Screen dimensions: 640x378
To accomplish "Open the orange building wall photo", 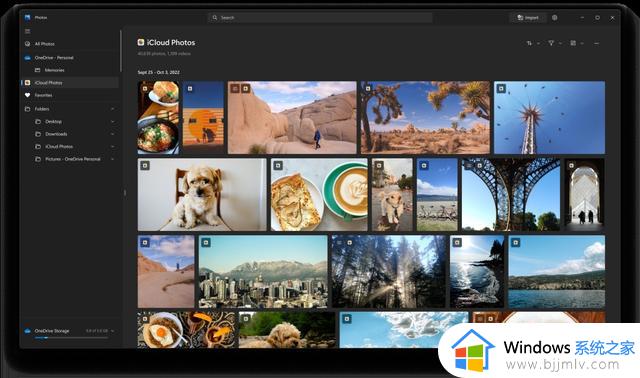I will [203, 118].
